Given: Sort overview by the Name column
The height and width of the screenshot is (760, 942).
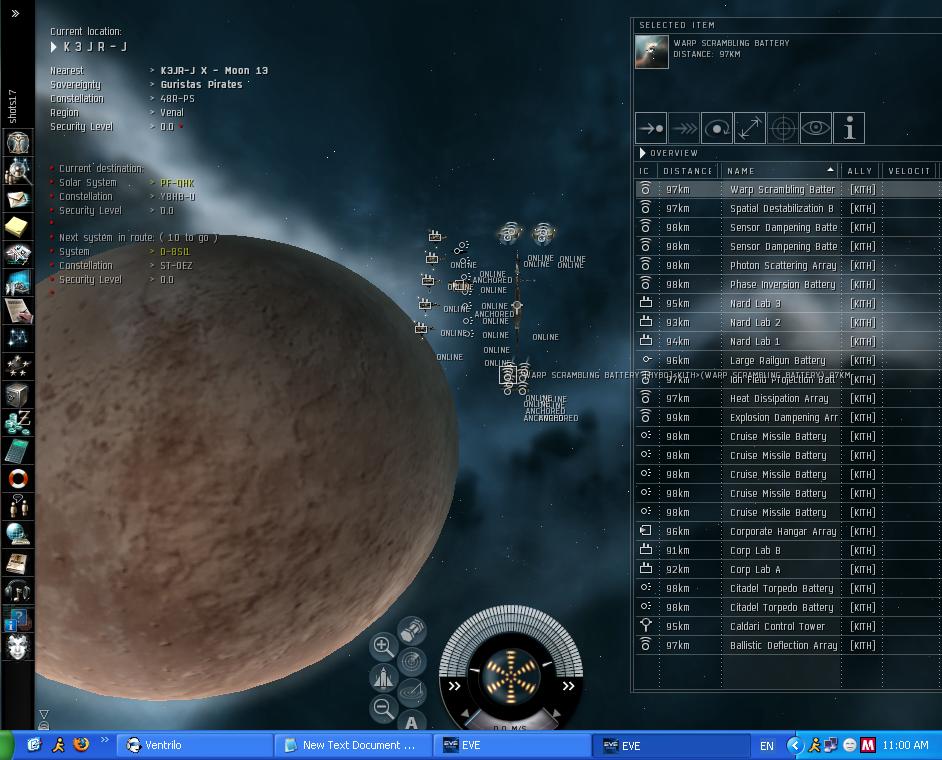Looking at the screenshot, I should point(780,171).
